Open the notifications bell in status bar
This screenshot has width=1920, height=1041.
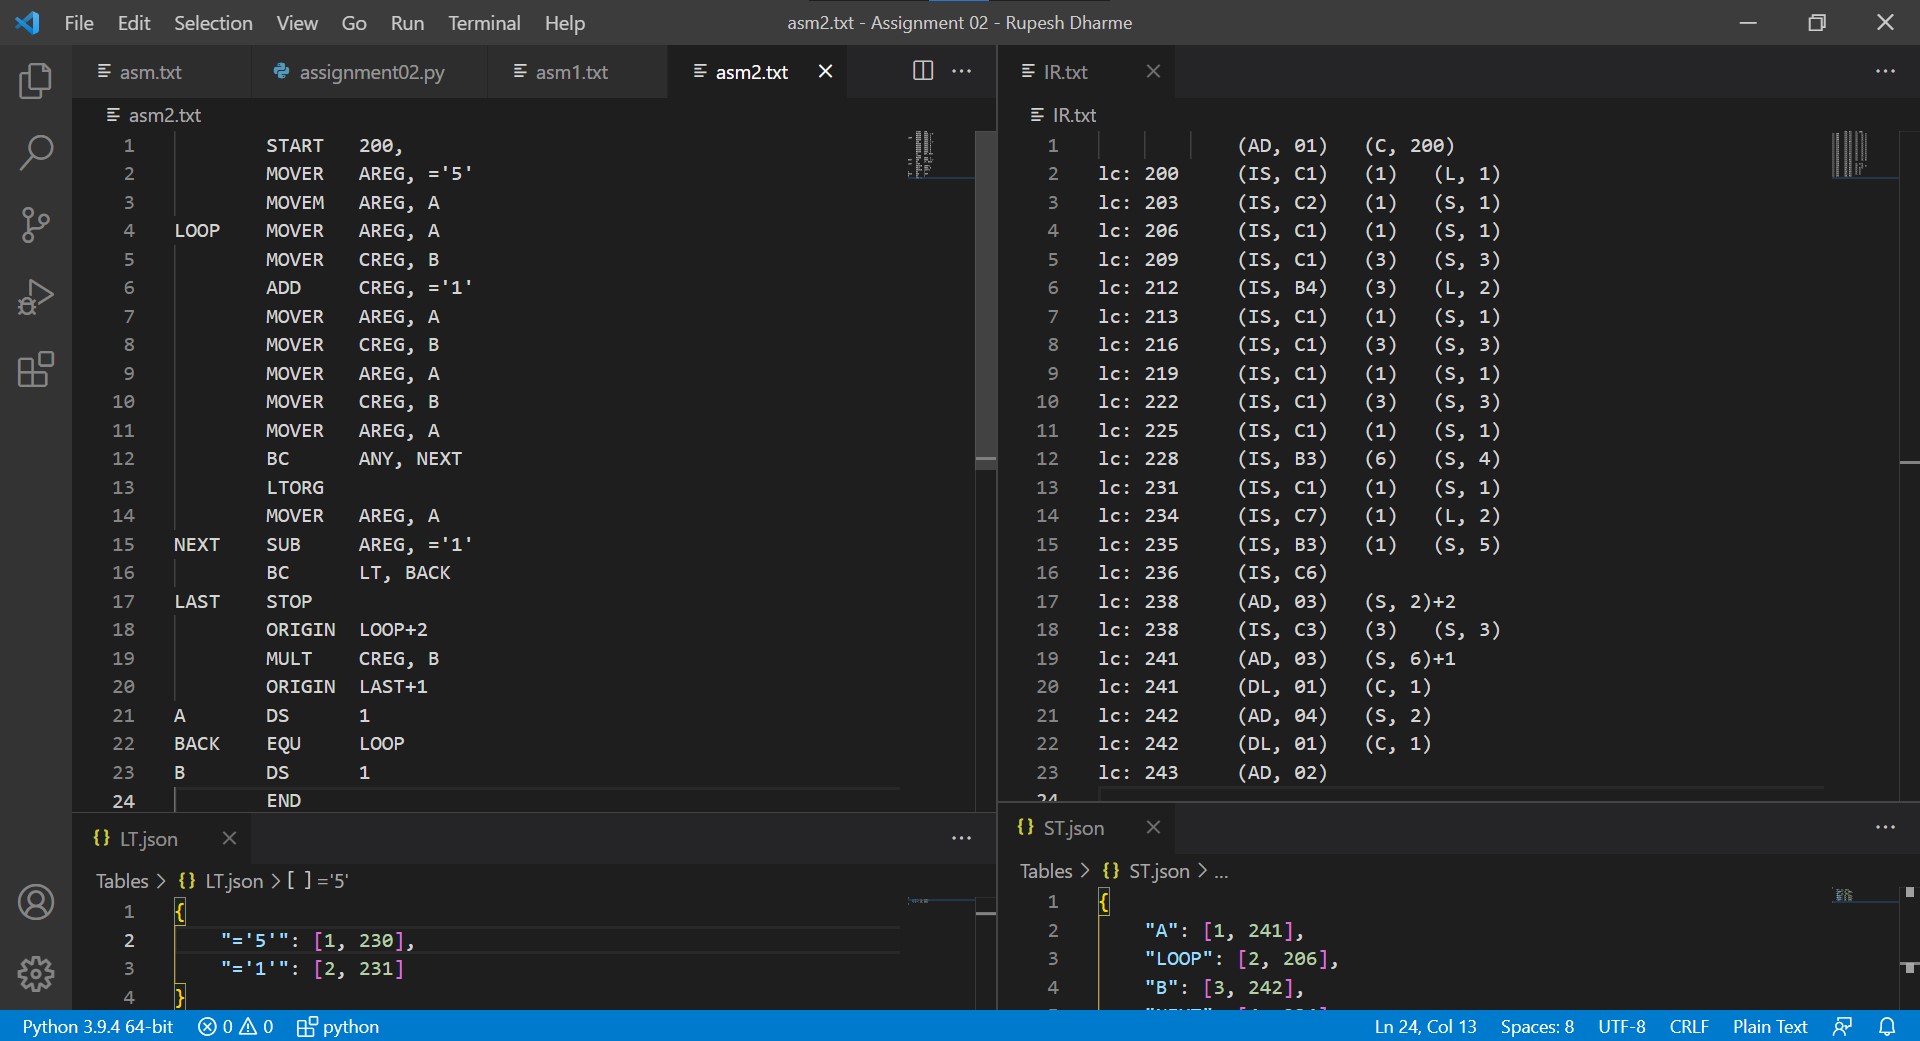pyautogui.click(x=1887, y=1027)
